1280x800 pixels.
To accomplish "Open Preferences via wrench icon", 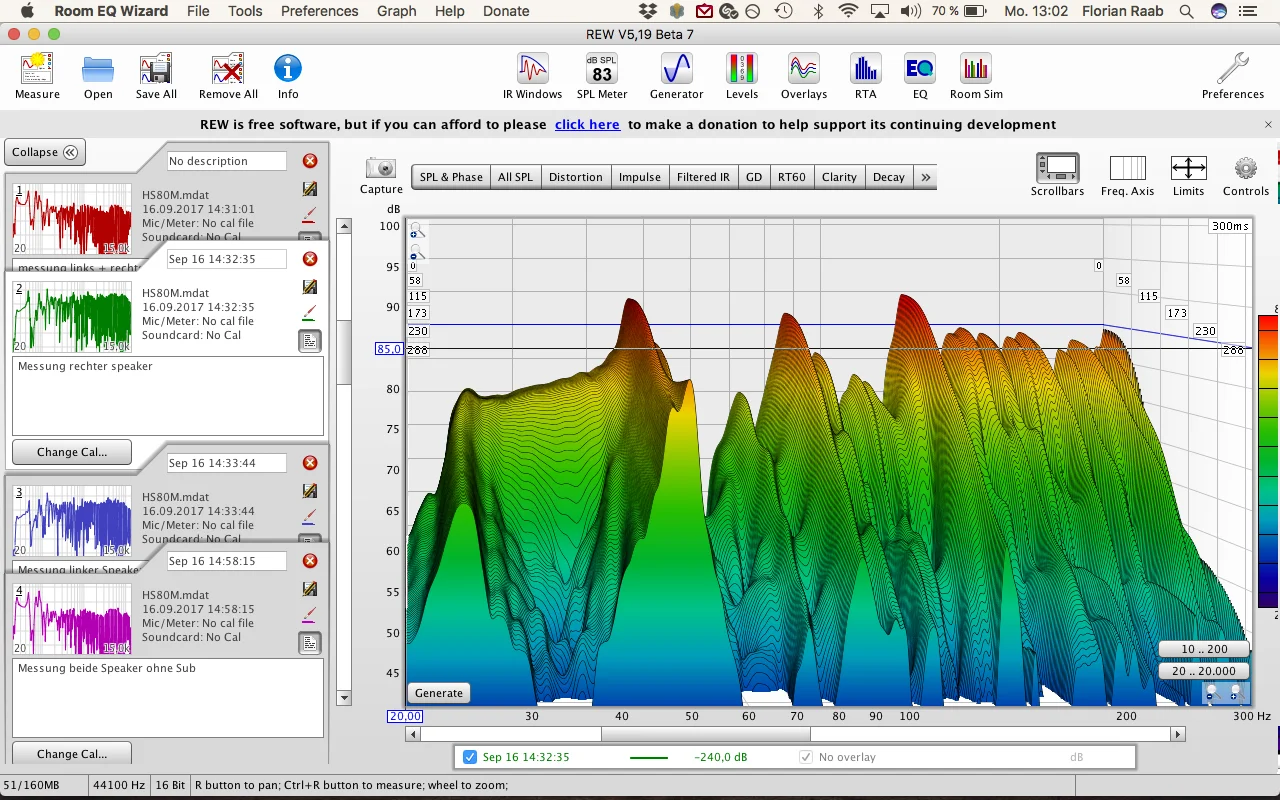I will (1233, 76).
